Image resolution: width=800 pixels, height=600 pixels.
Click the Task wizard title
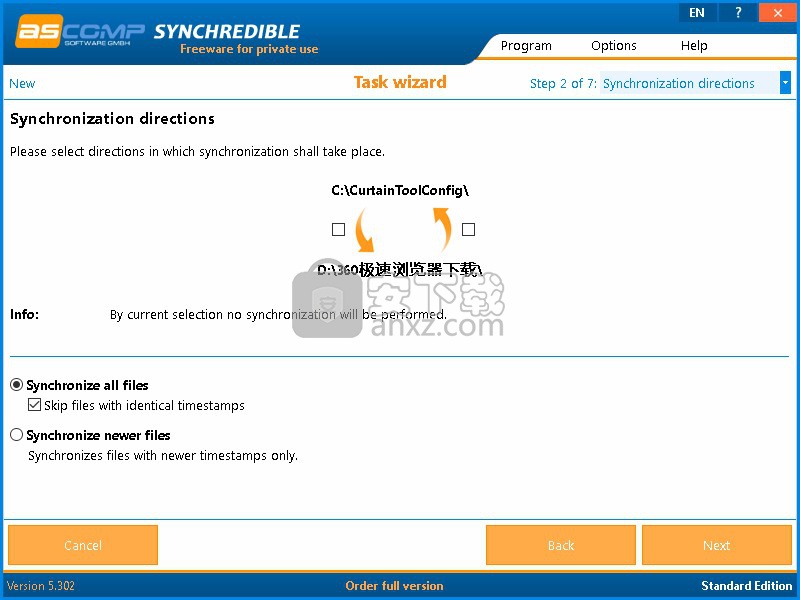point(400,82)
